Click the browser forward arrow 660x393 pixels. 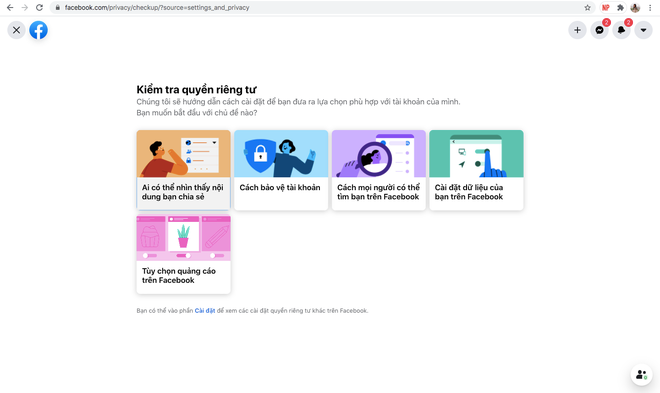[24, 8]
